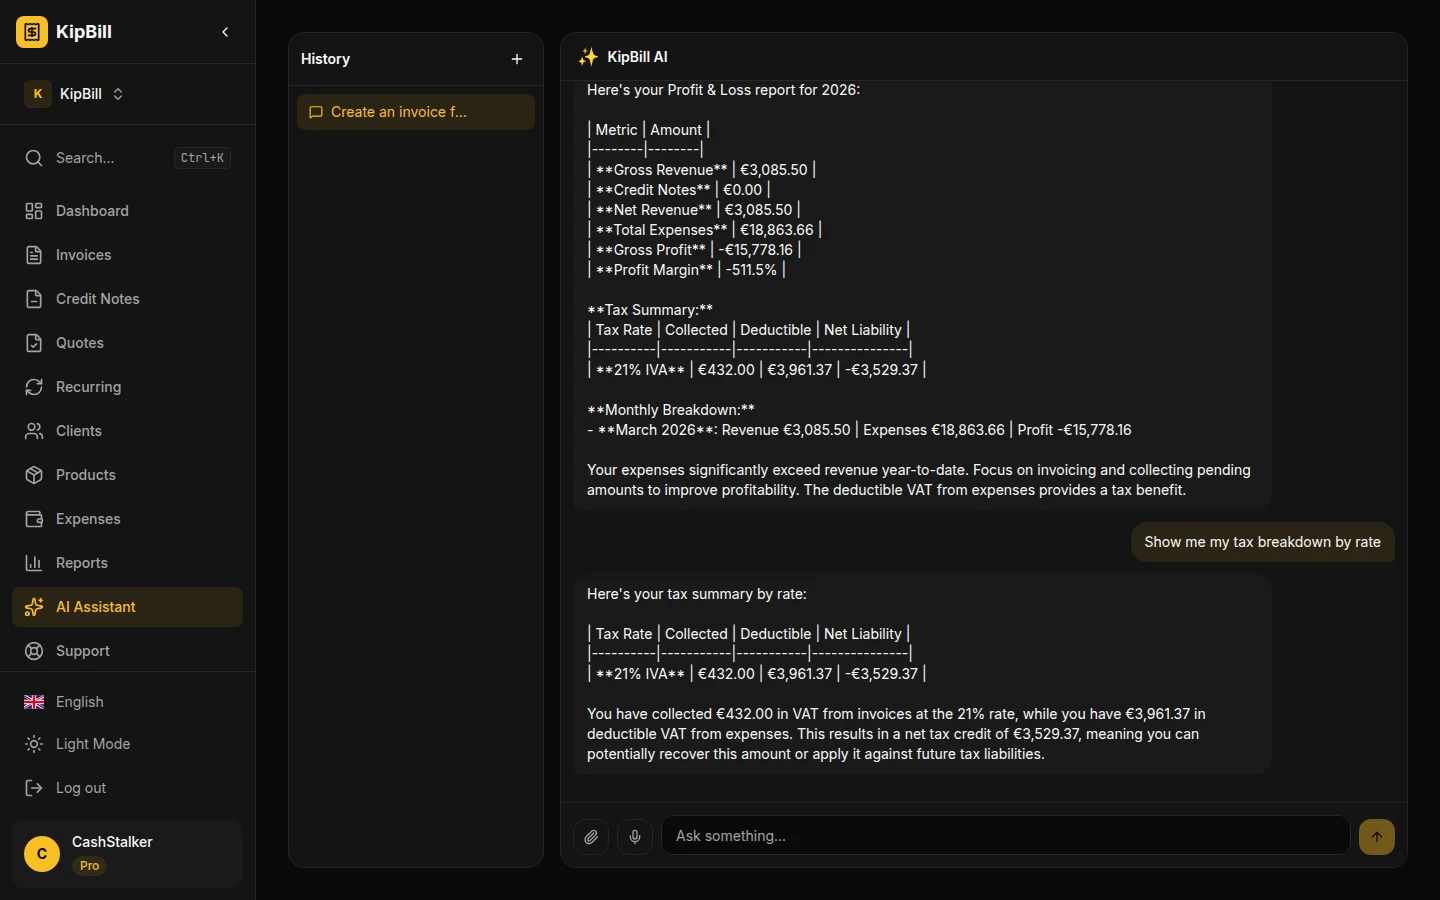
Task: Open the Invoices menu item
Action: (83, 255)
